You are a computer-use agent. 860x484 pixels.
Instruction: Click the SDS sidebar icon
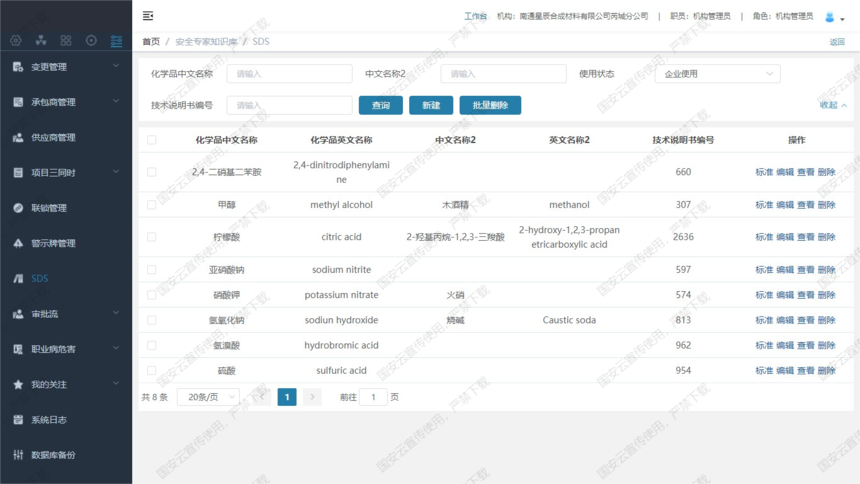tap(18, 278)
